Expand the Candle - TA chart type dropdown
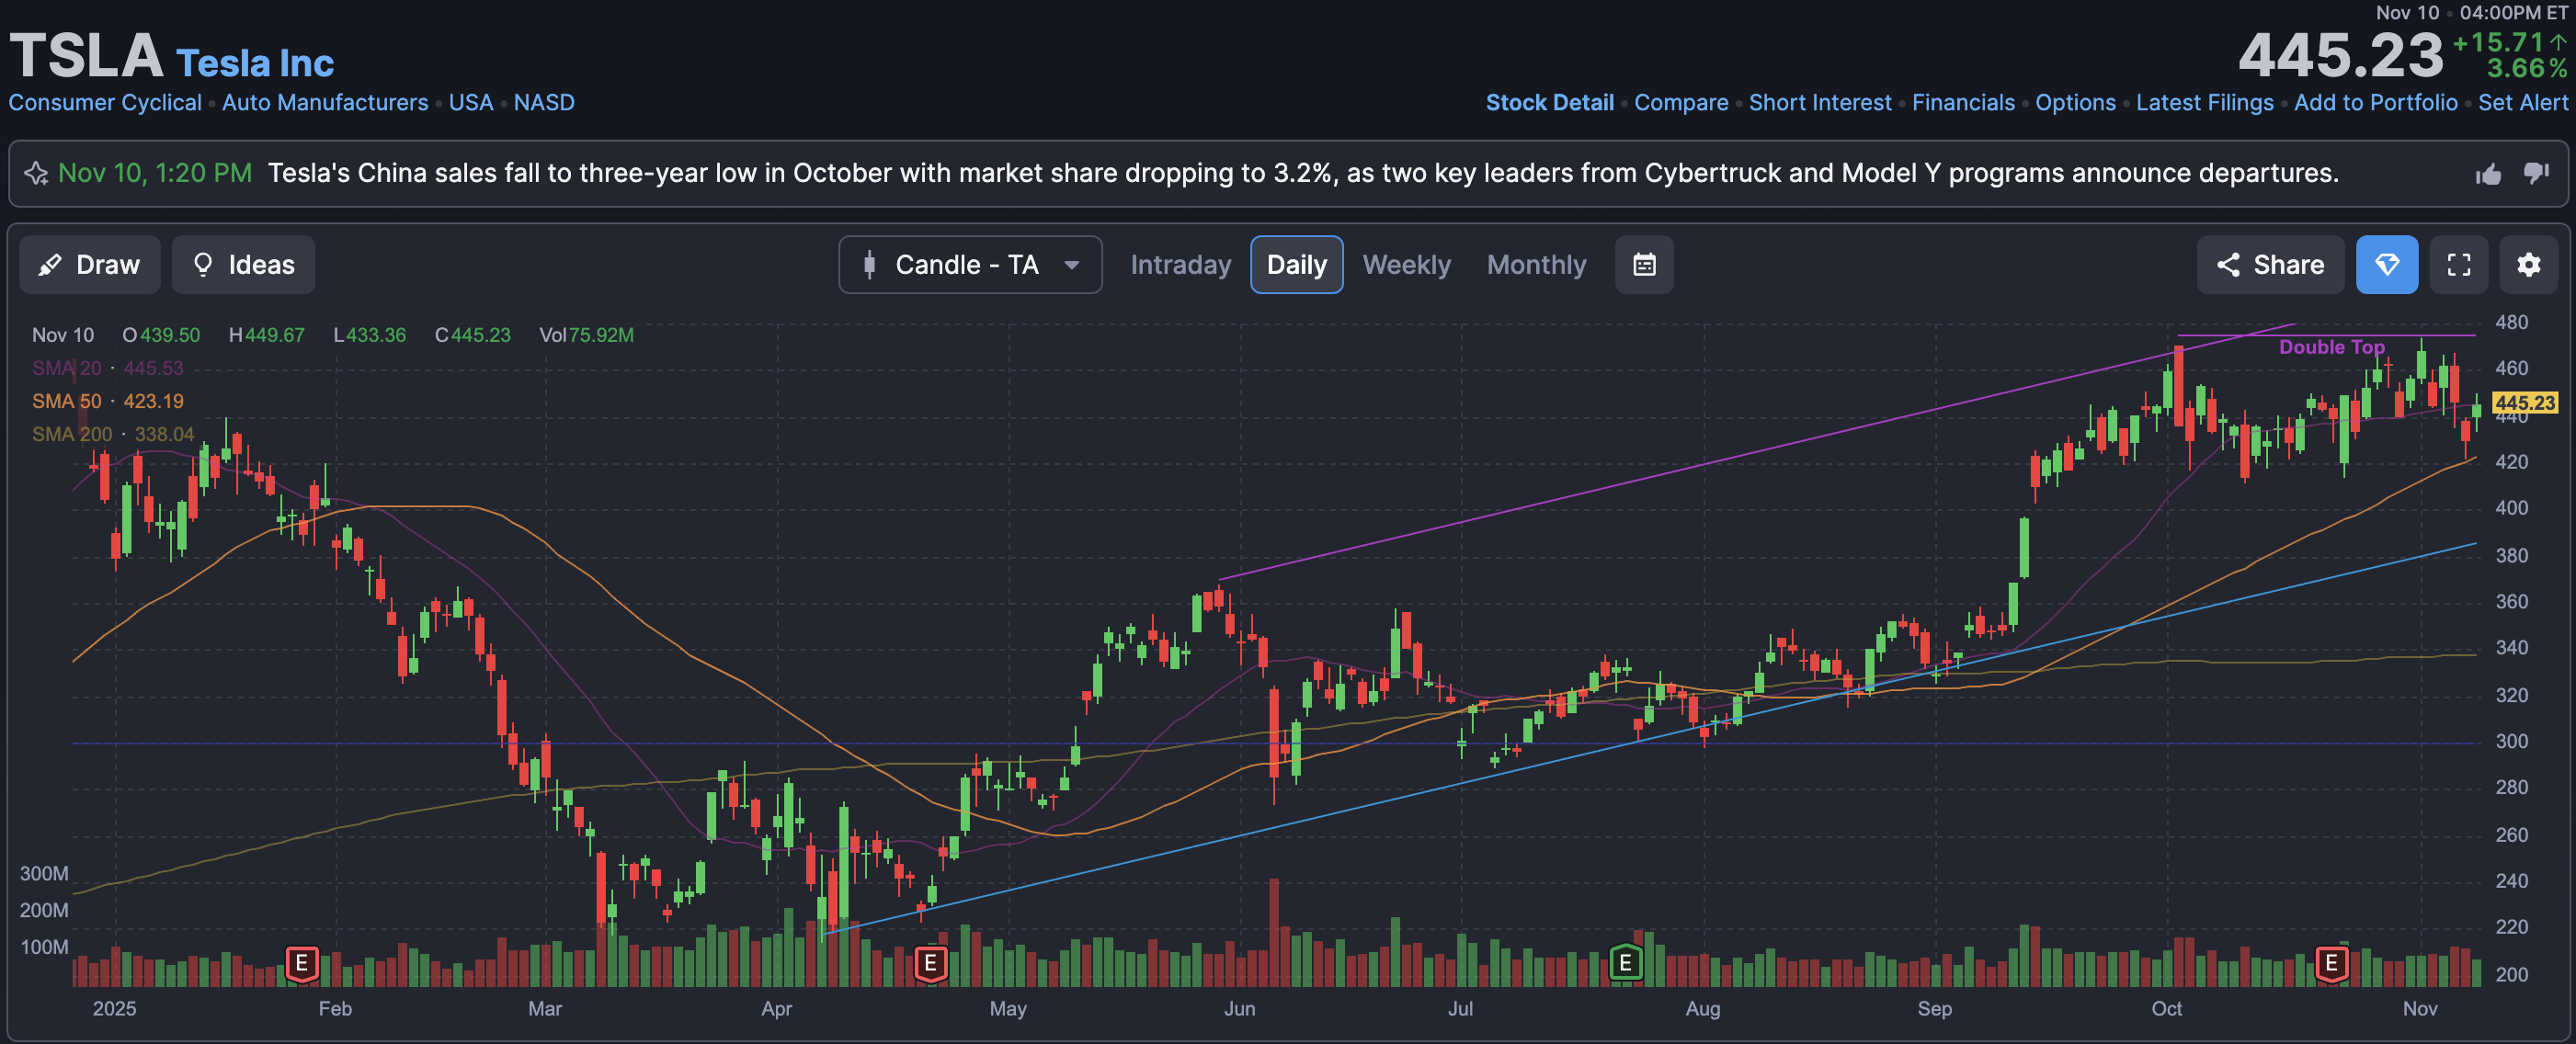This screenshot has height=1044, width=2576. pyautogui.click(x=966, y=265)
